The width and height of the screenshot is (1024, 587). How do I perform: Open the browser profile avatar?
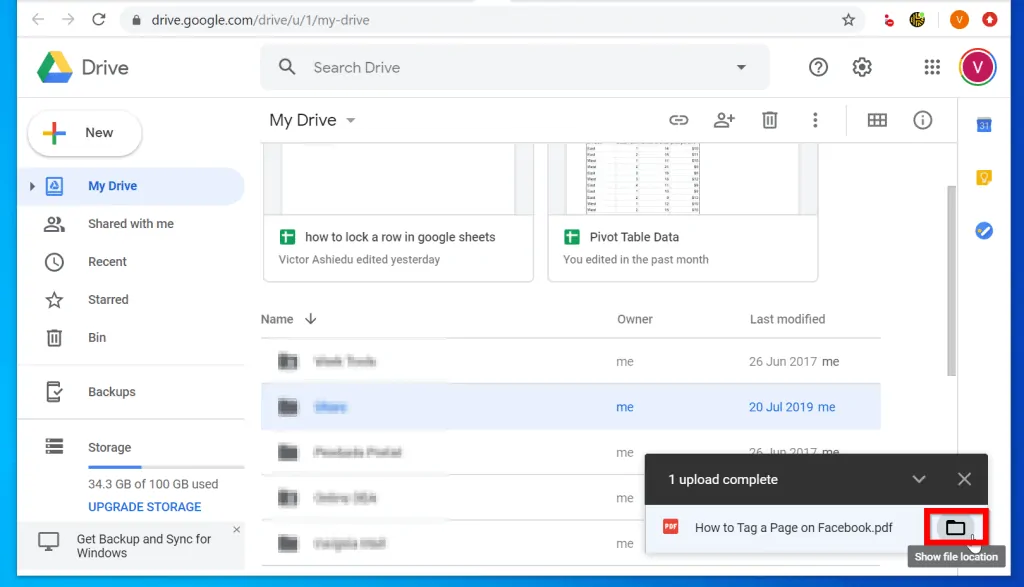tap(959, 20)
